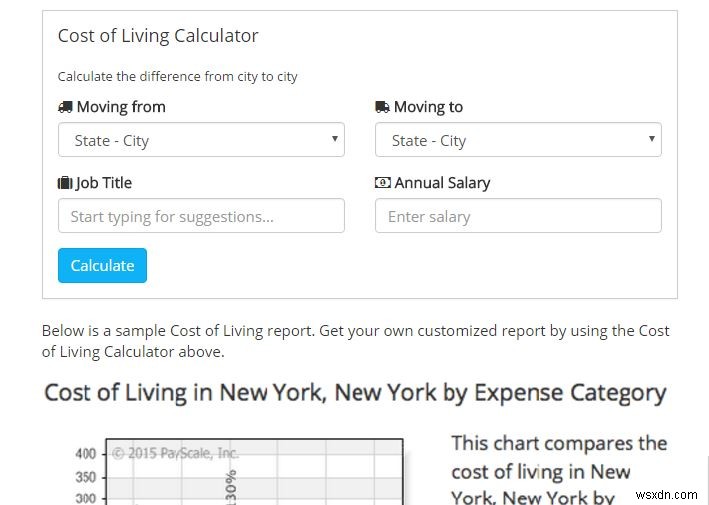Click the truck icon beside Moving from
Image resolution: width=709 pixels, height=505 pixels.
[x=65, y=107]
